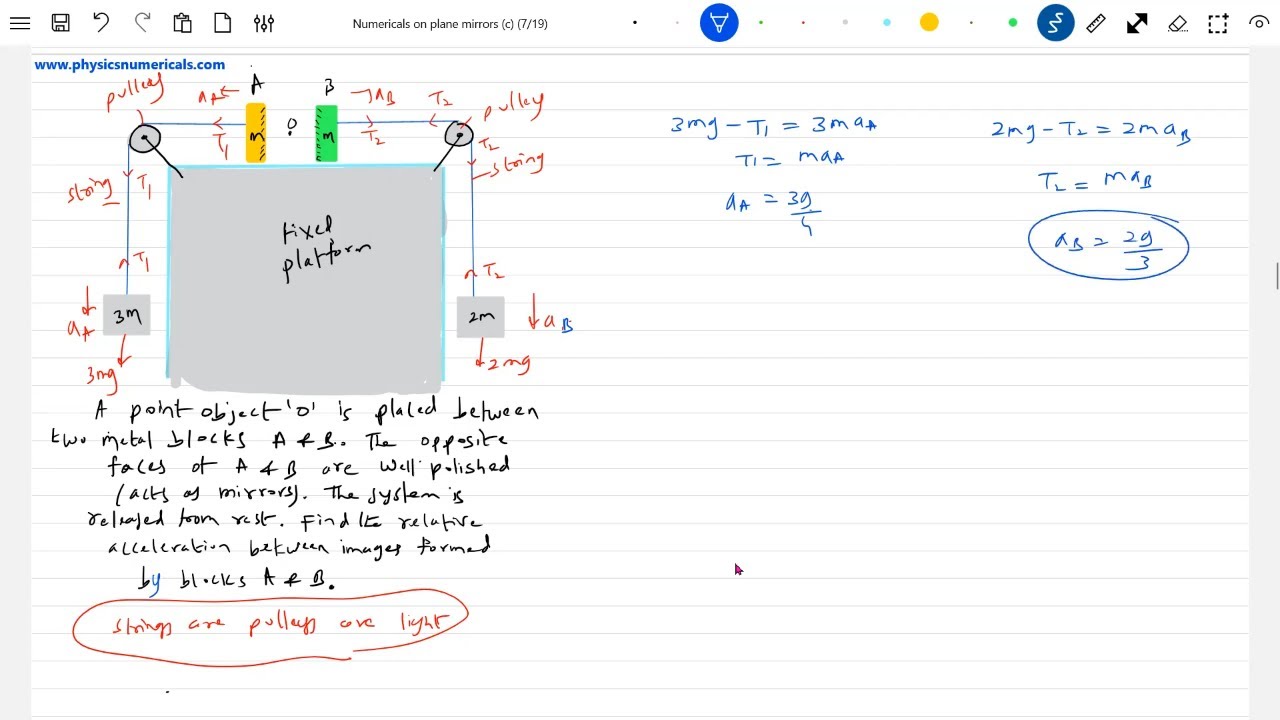Select the blue squiggle stroke tool
The height and width of the screenshot is (720, 1280).
pos(1055,23)
